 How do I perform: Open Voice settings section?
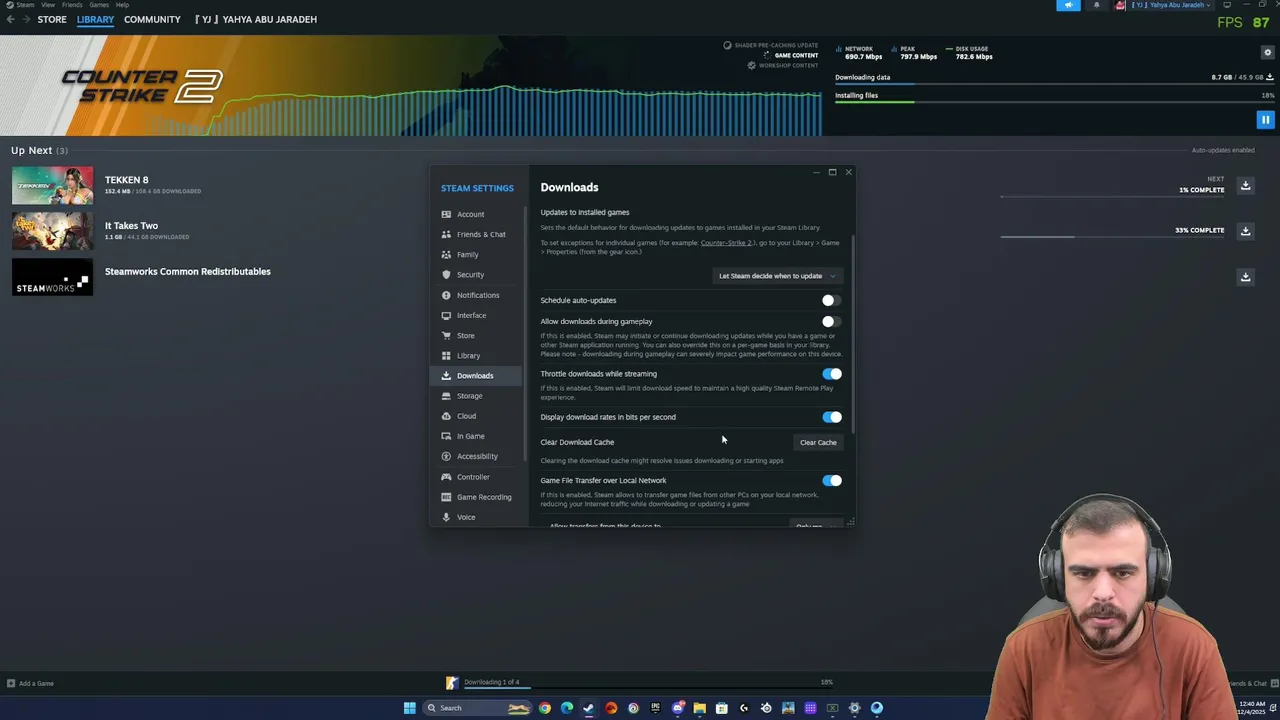475,517
